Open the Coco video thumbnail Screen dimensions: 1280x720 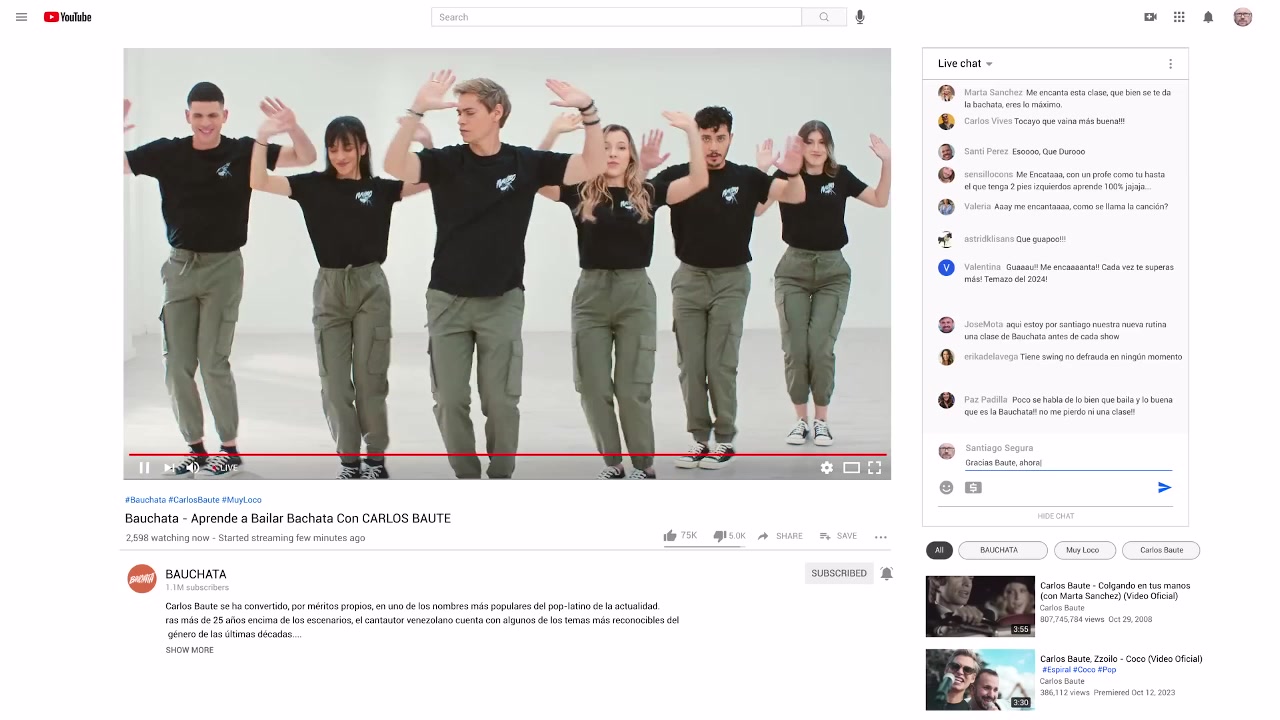point(980,680)
